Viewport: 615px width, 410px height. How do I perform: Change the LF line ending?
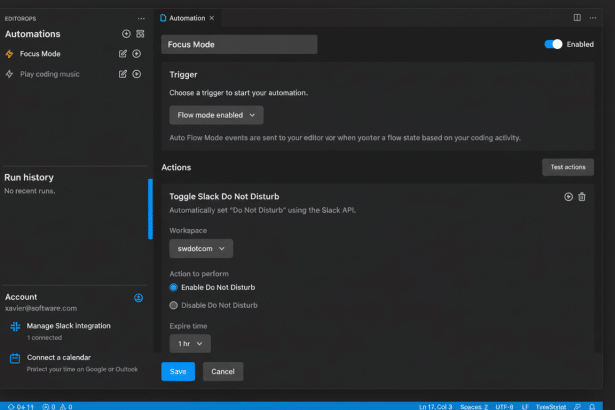(x=525, y=406)
